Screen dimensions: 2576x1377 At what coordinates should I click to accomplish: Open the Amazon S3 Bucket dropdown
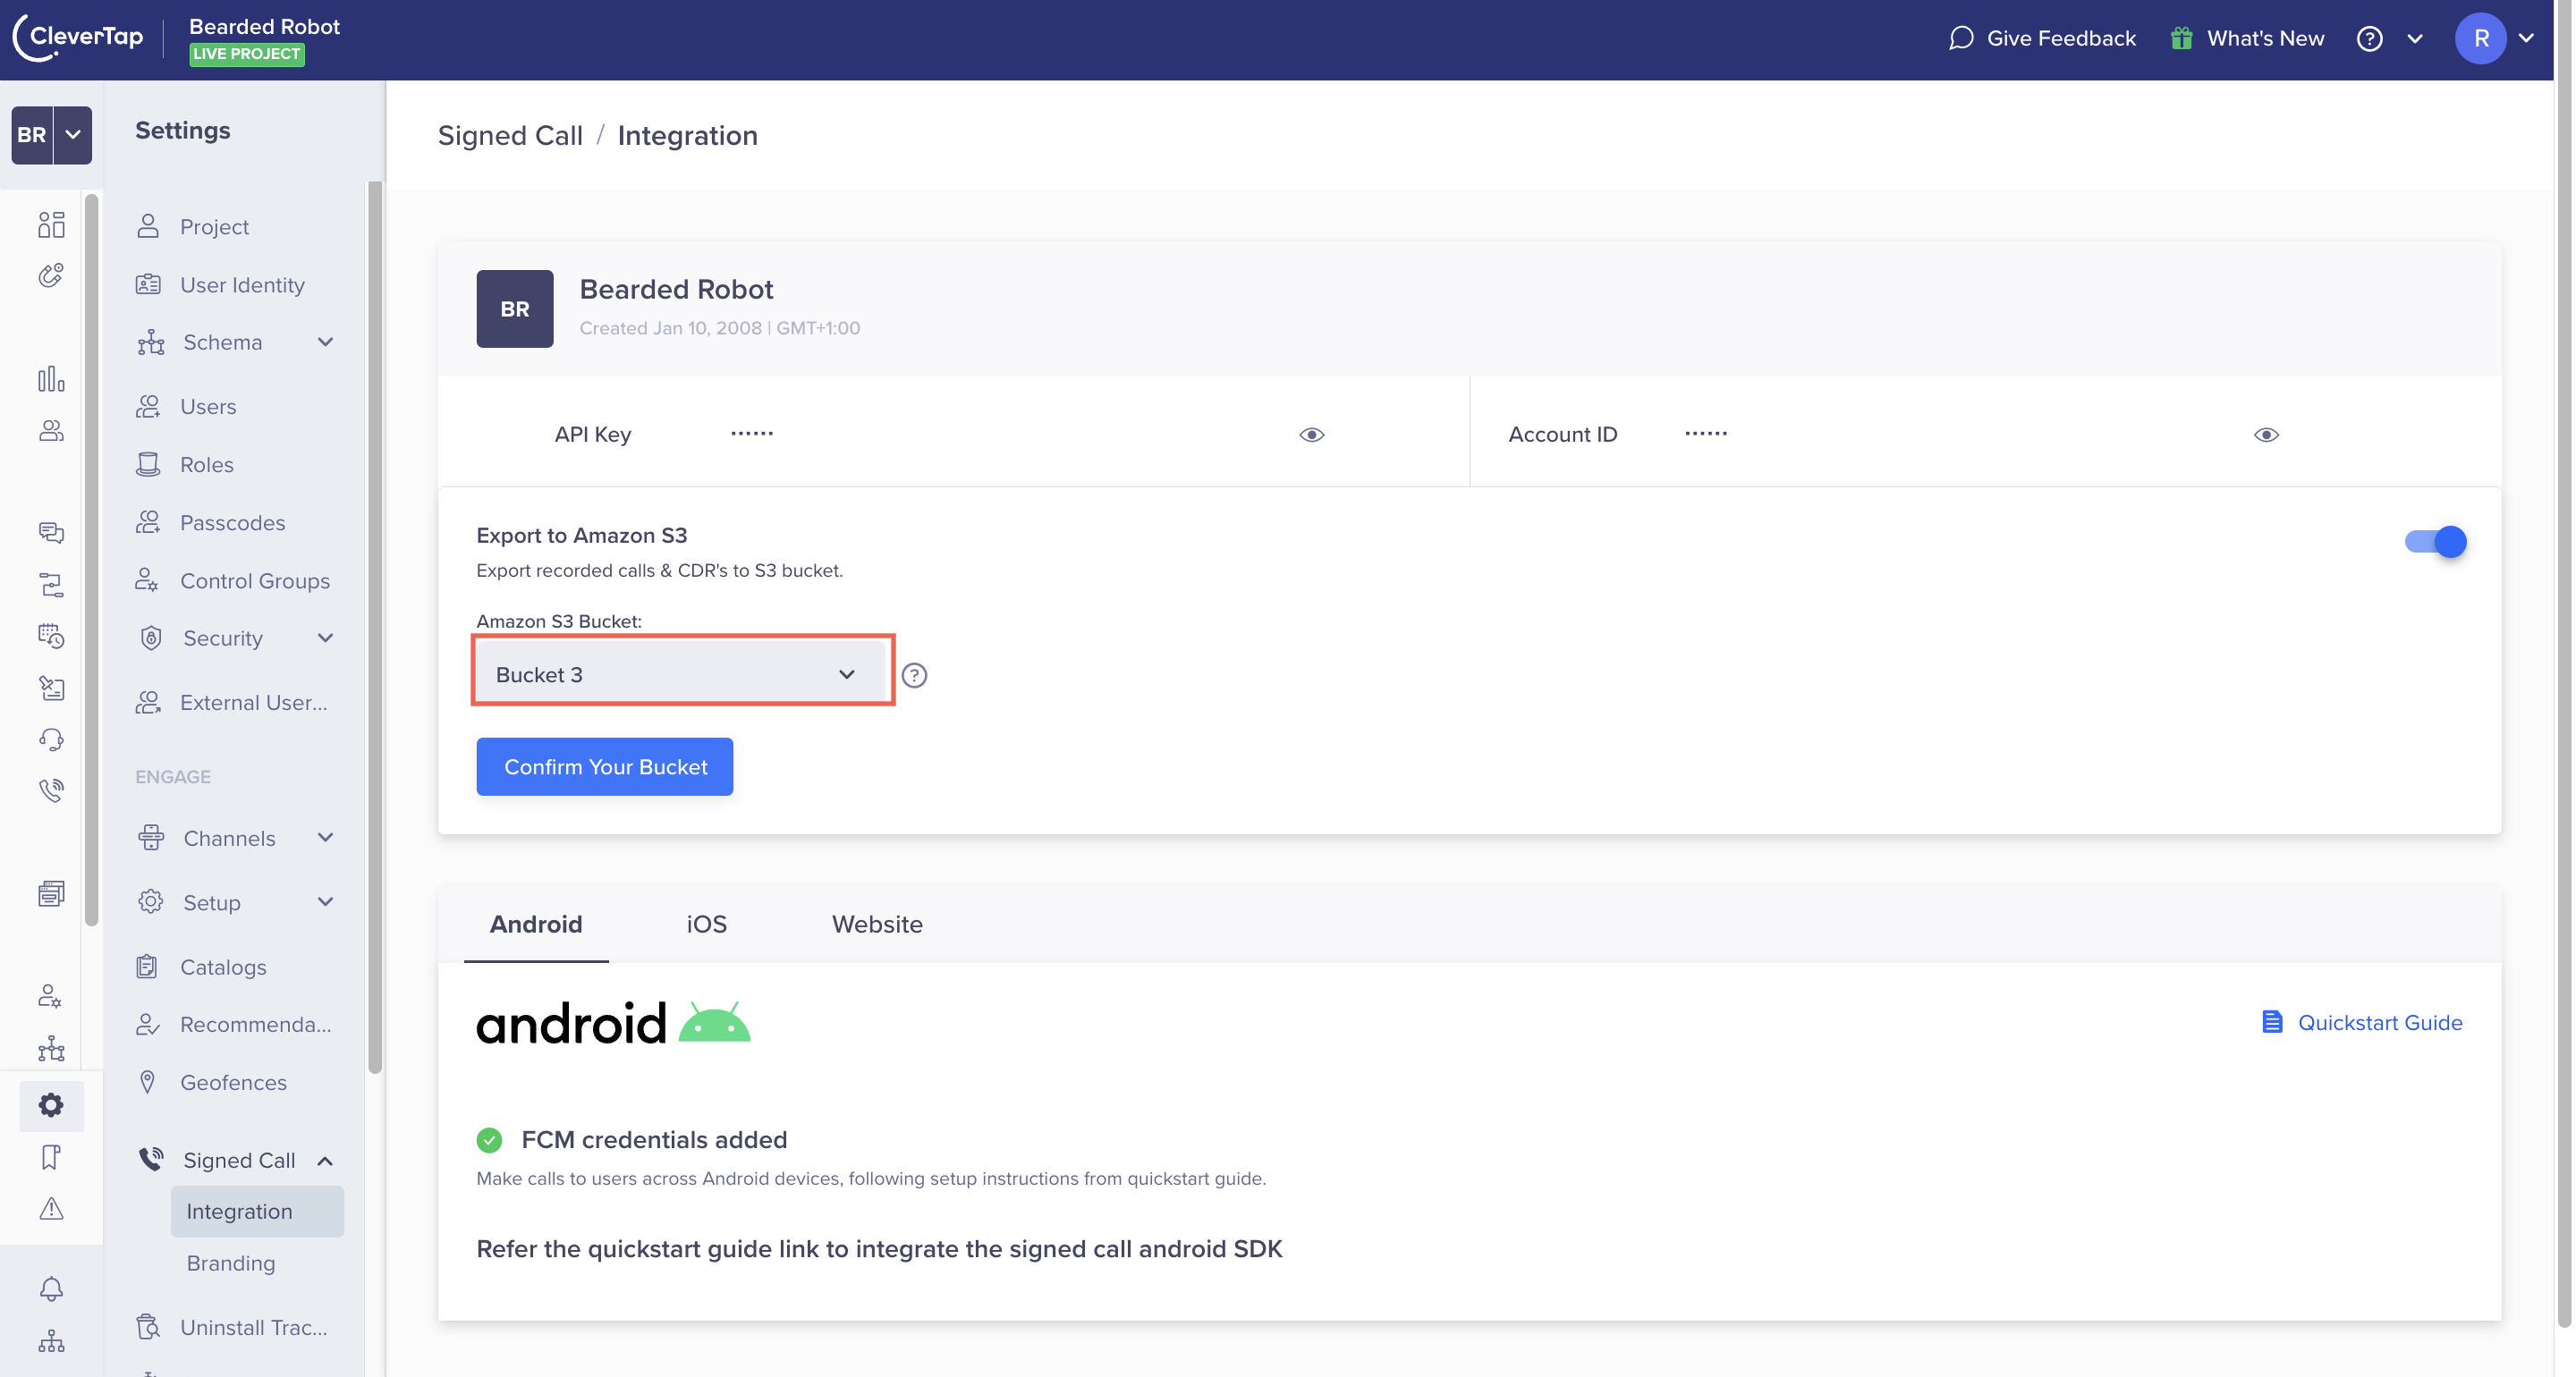[x=682, y=675]
